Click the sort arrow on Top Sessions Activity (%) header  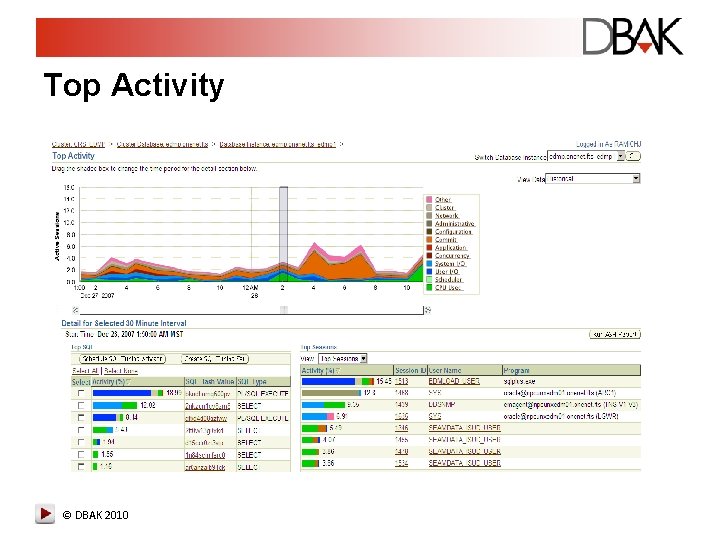(x=338, y=371)
